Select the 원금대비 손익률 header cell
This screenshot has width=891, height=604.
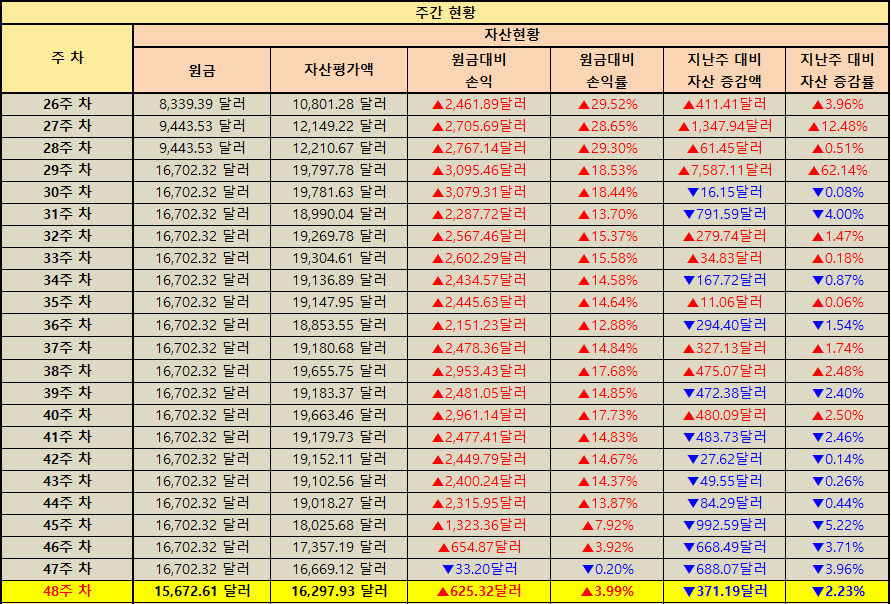[x=607, y=70]
